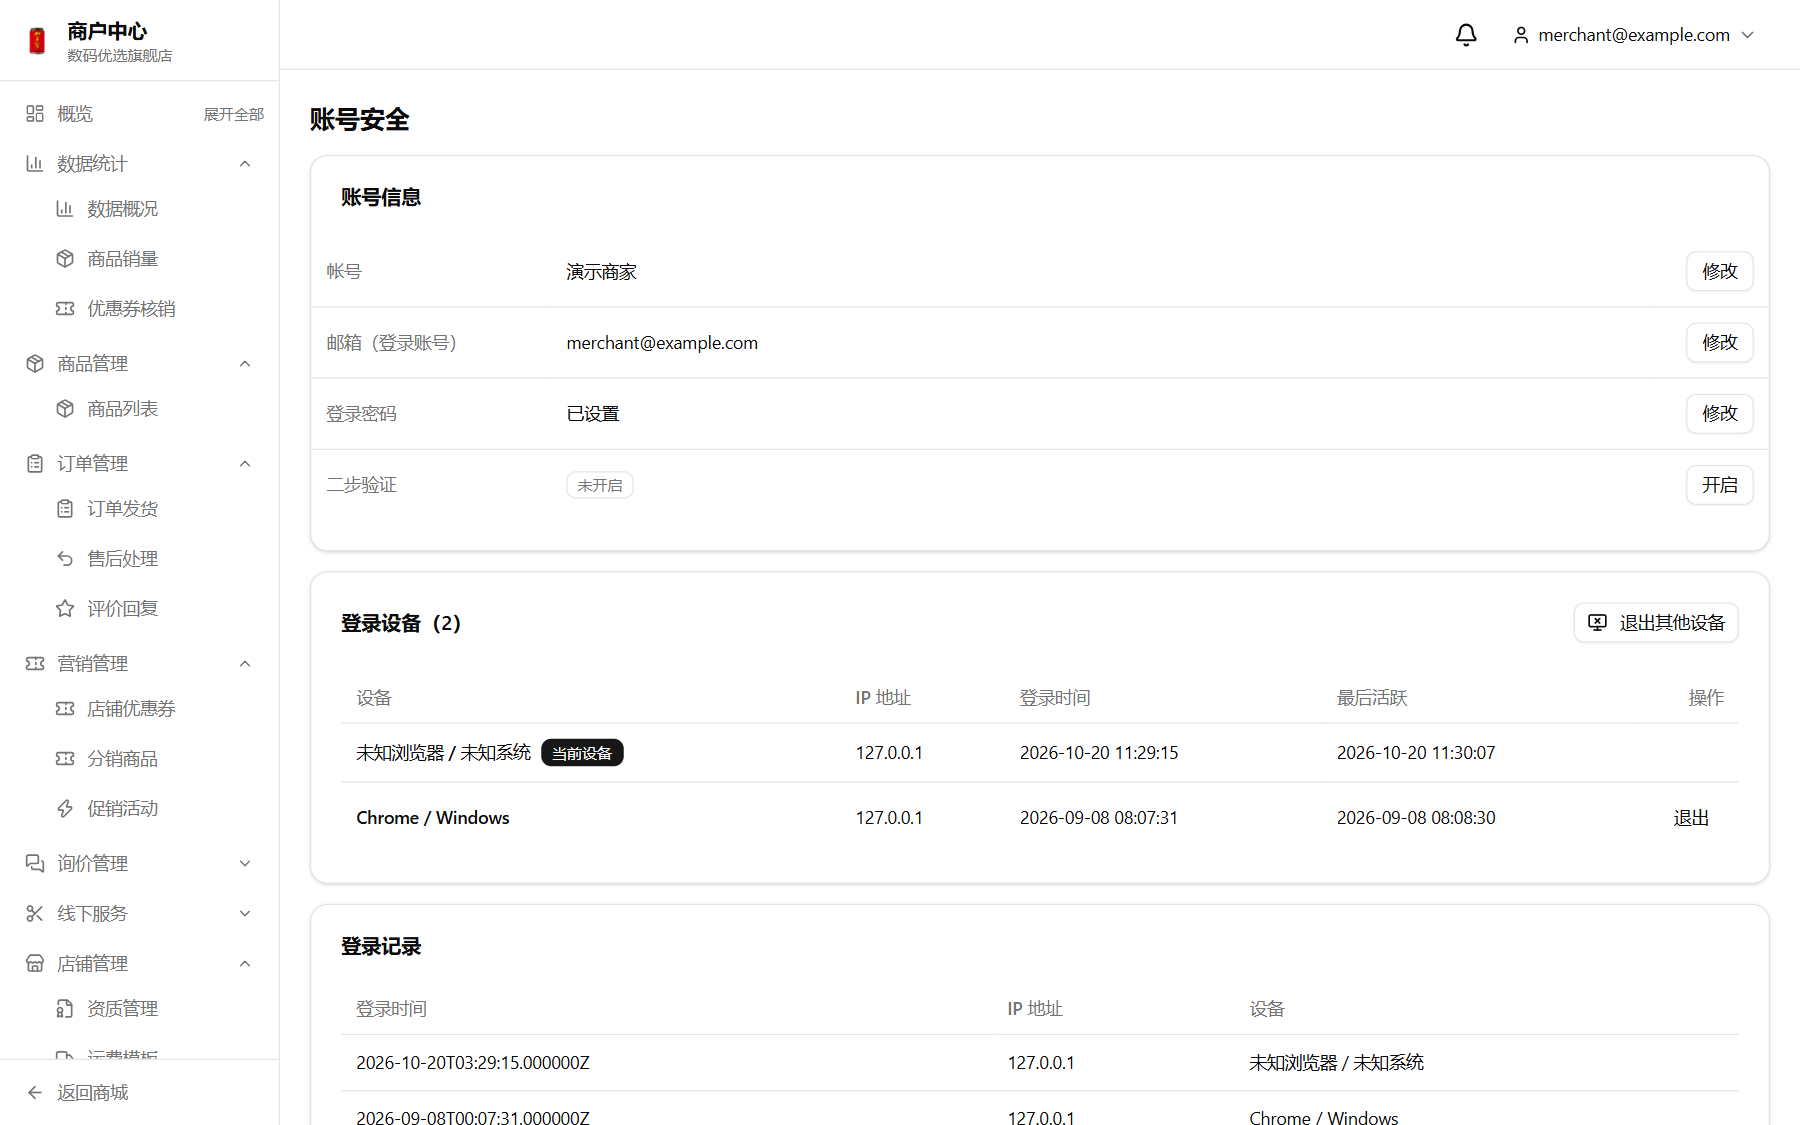Click the 数据概况 bar chart icon
The width and height of the screenshot is (1800, 1125).
click(65, 209)
